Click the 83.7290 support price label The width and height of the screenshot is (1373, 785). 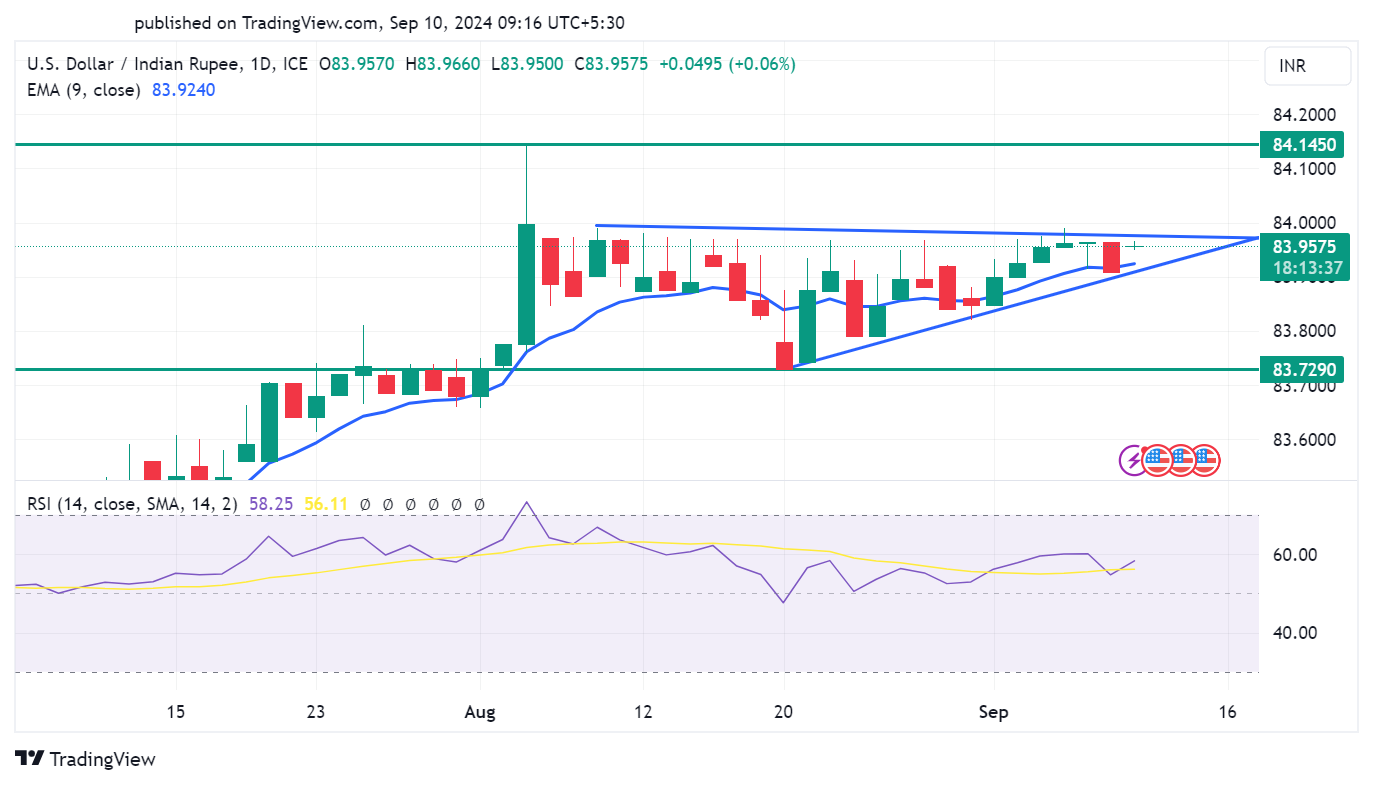1301,370
